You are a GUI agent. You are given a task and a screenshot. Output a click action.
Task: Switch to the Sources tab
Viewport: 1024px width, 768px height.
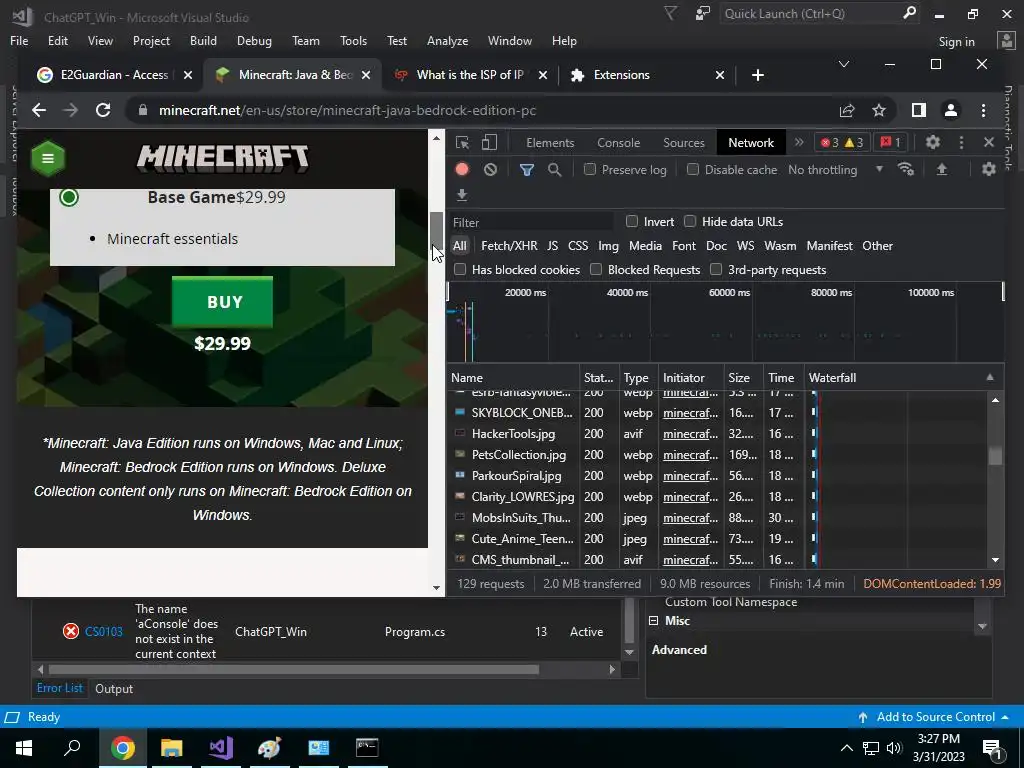coord(684,142)
